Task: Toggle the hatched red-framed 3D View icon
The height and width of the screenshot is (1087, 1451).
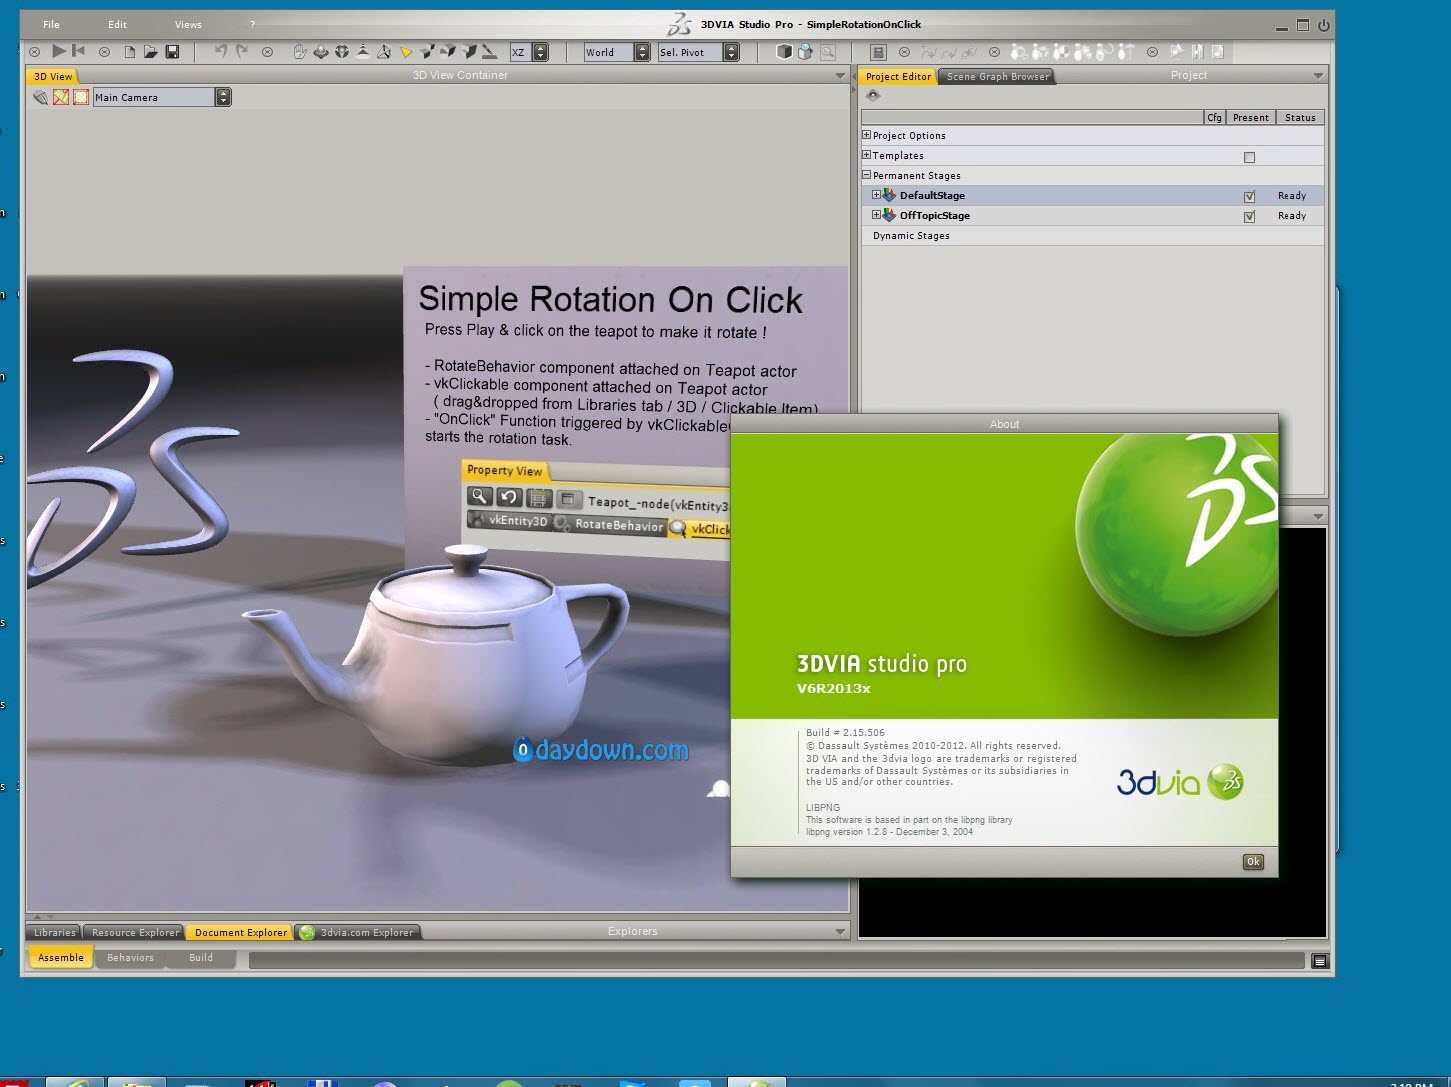Action: (x=61, y=97)
